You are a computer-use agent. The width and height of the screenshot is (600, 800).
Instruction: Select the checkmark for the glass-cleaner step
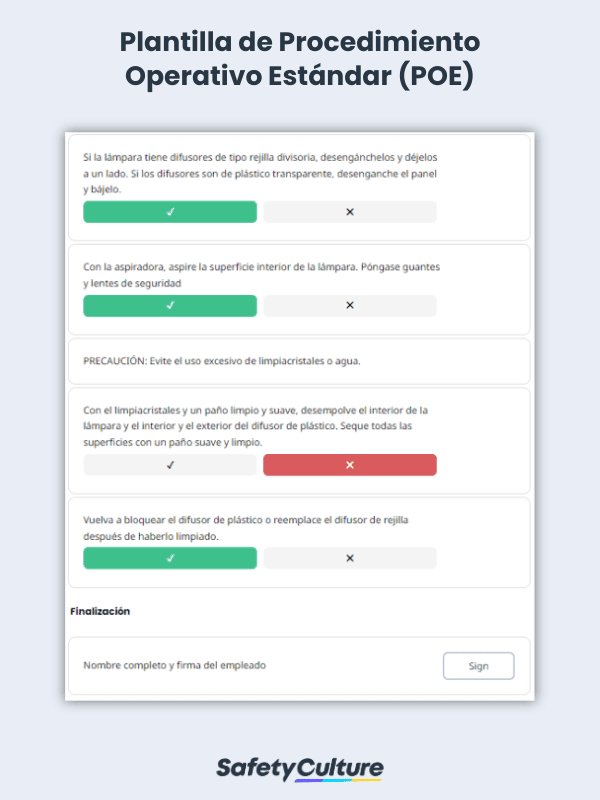click(x=169, y=464)
